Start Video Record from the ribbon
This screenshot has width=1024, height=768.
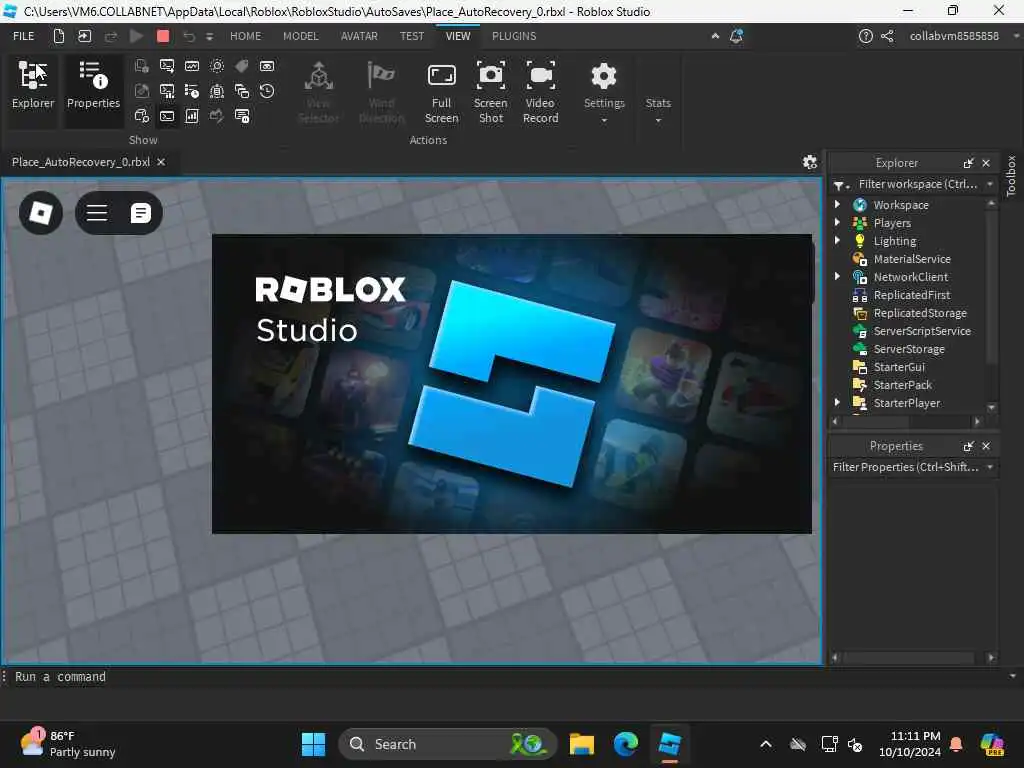541,93
